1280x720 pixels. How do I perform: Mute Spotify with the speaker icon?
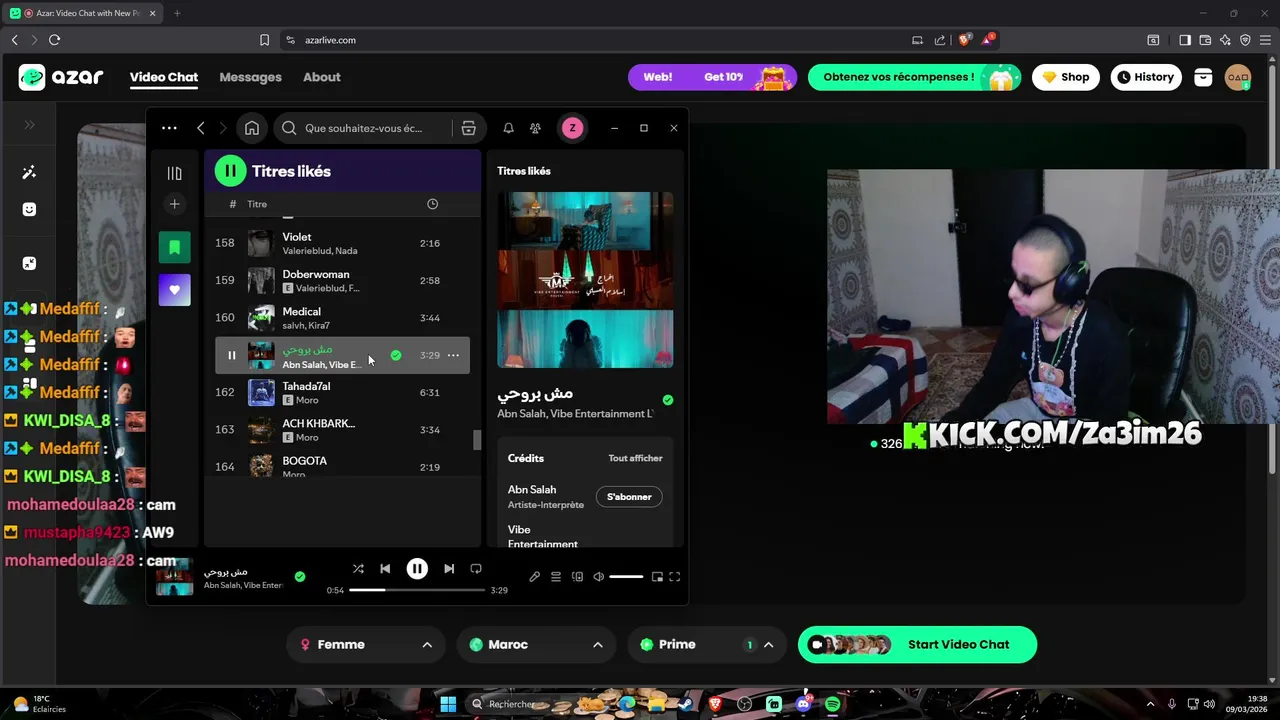coord(598,577)
